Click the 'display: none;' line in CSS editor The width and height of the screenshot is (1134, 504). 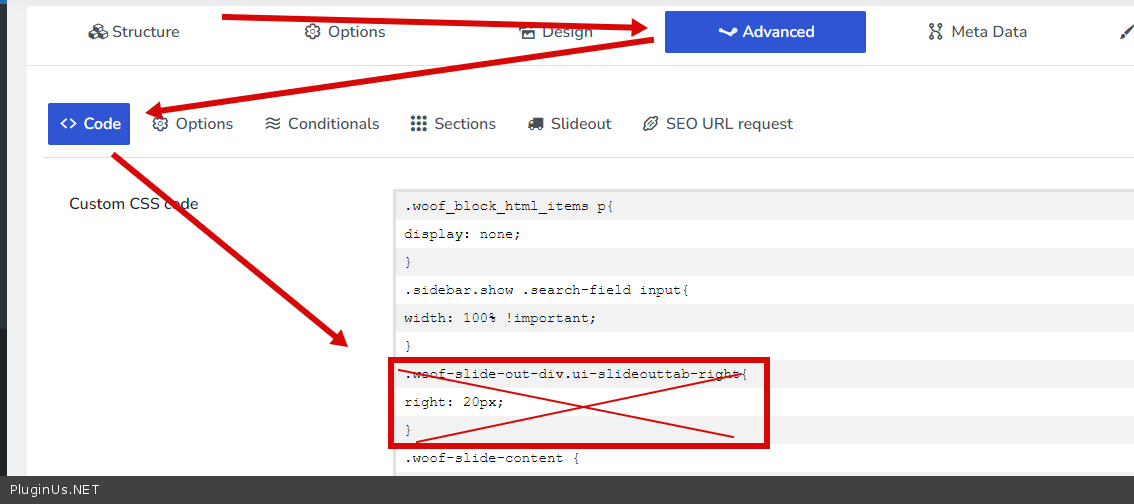click(x=462, y=234)
